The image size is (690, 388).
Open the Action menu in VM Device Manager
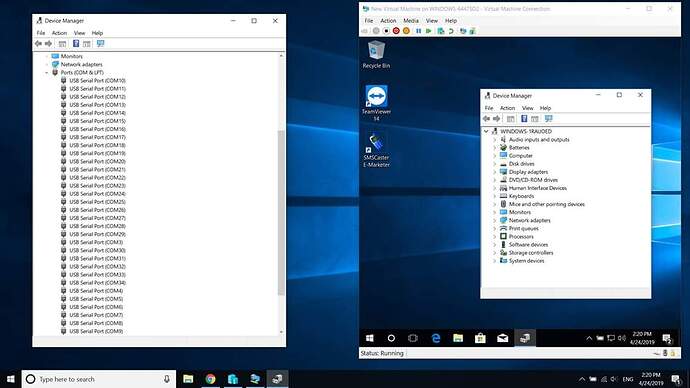pos(507,108)
